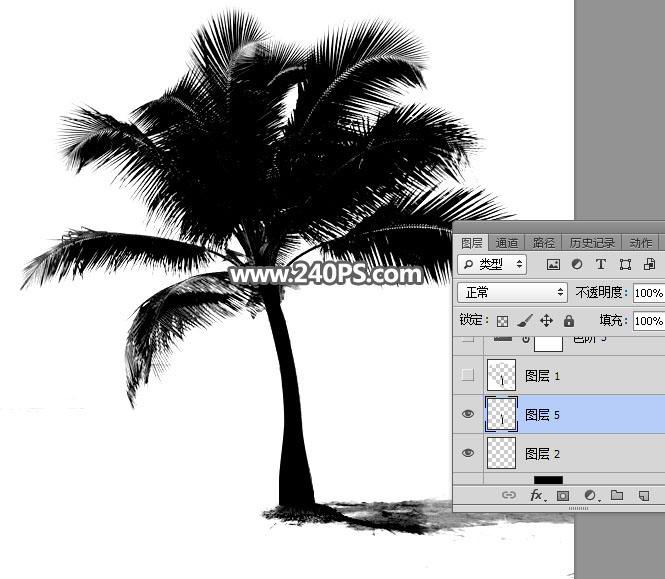Create a new layer
The width and height of the screenshot is (665, 579).
point(643,495)
